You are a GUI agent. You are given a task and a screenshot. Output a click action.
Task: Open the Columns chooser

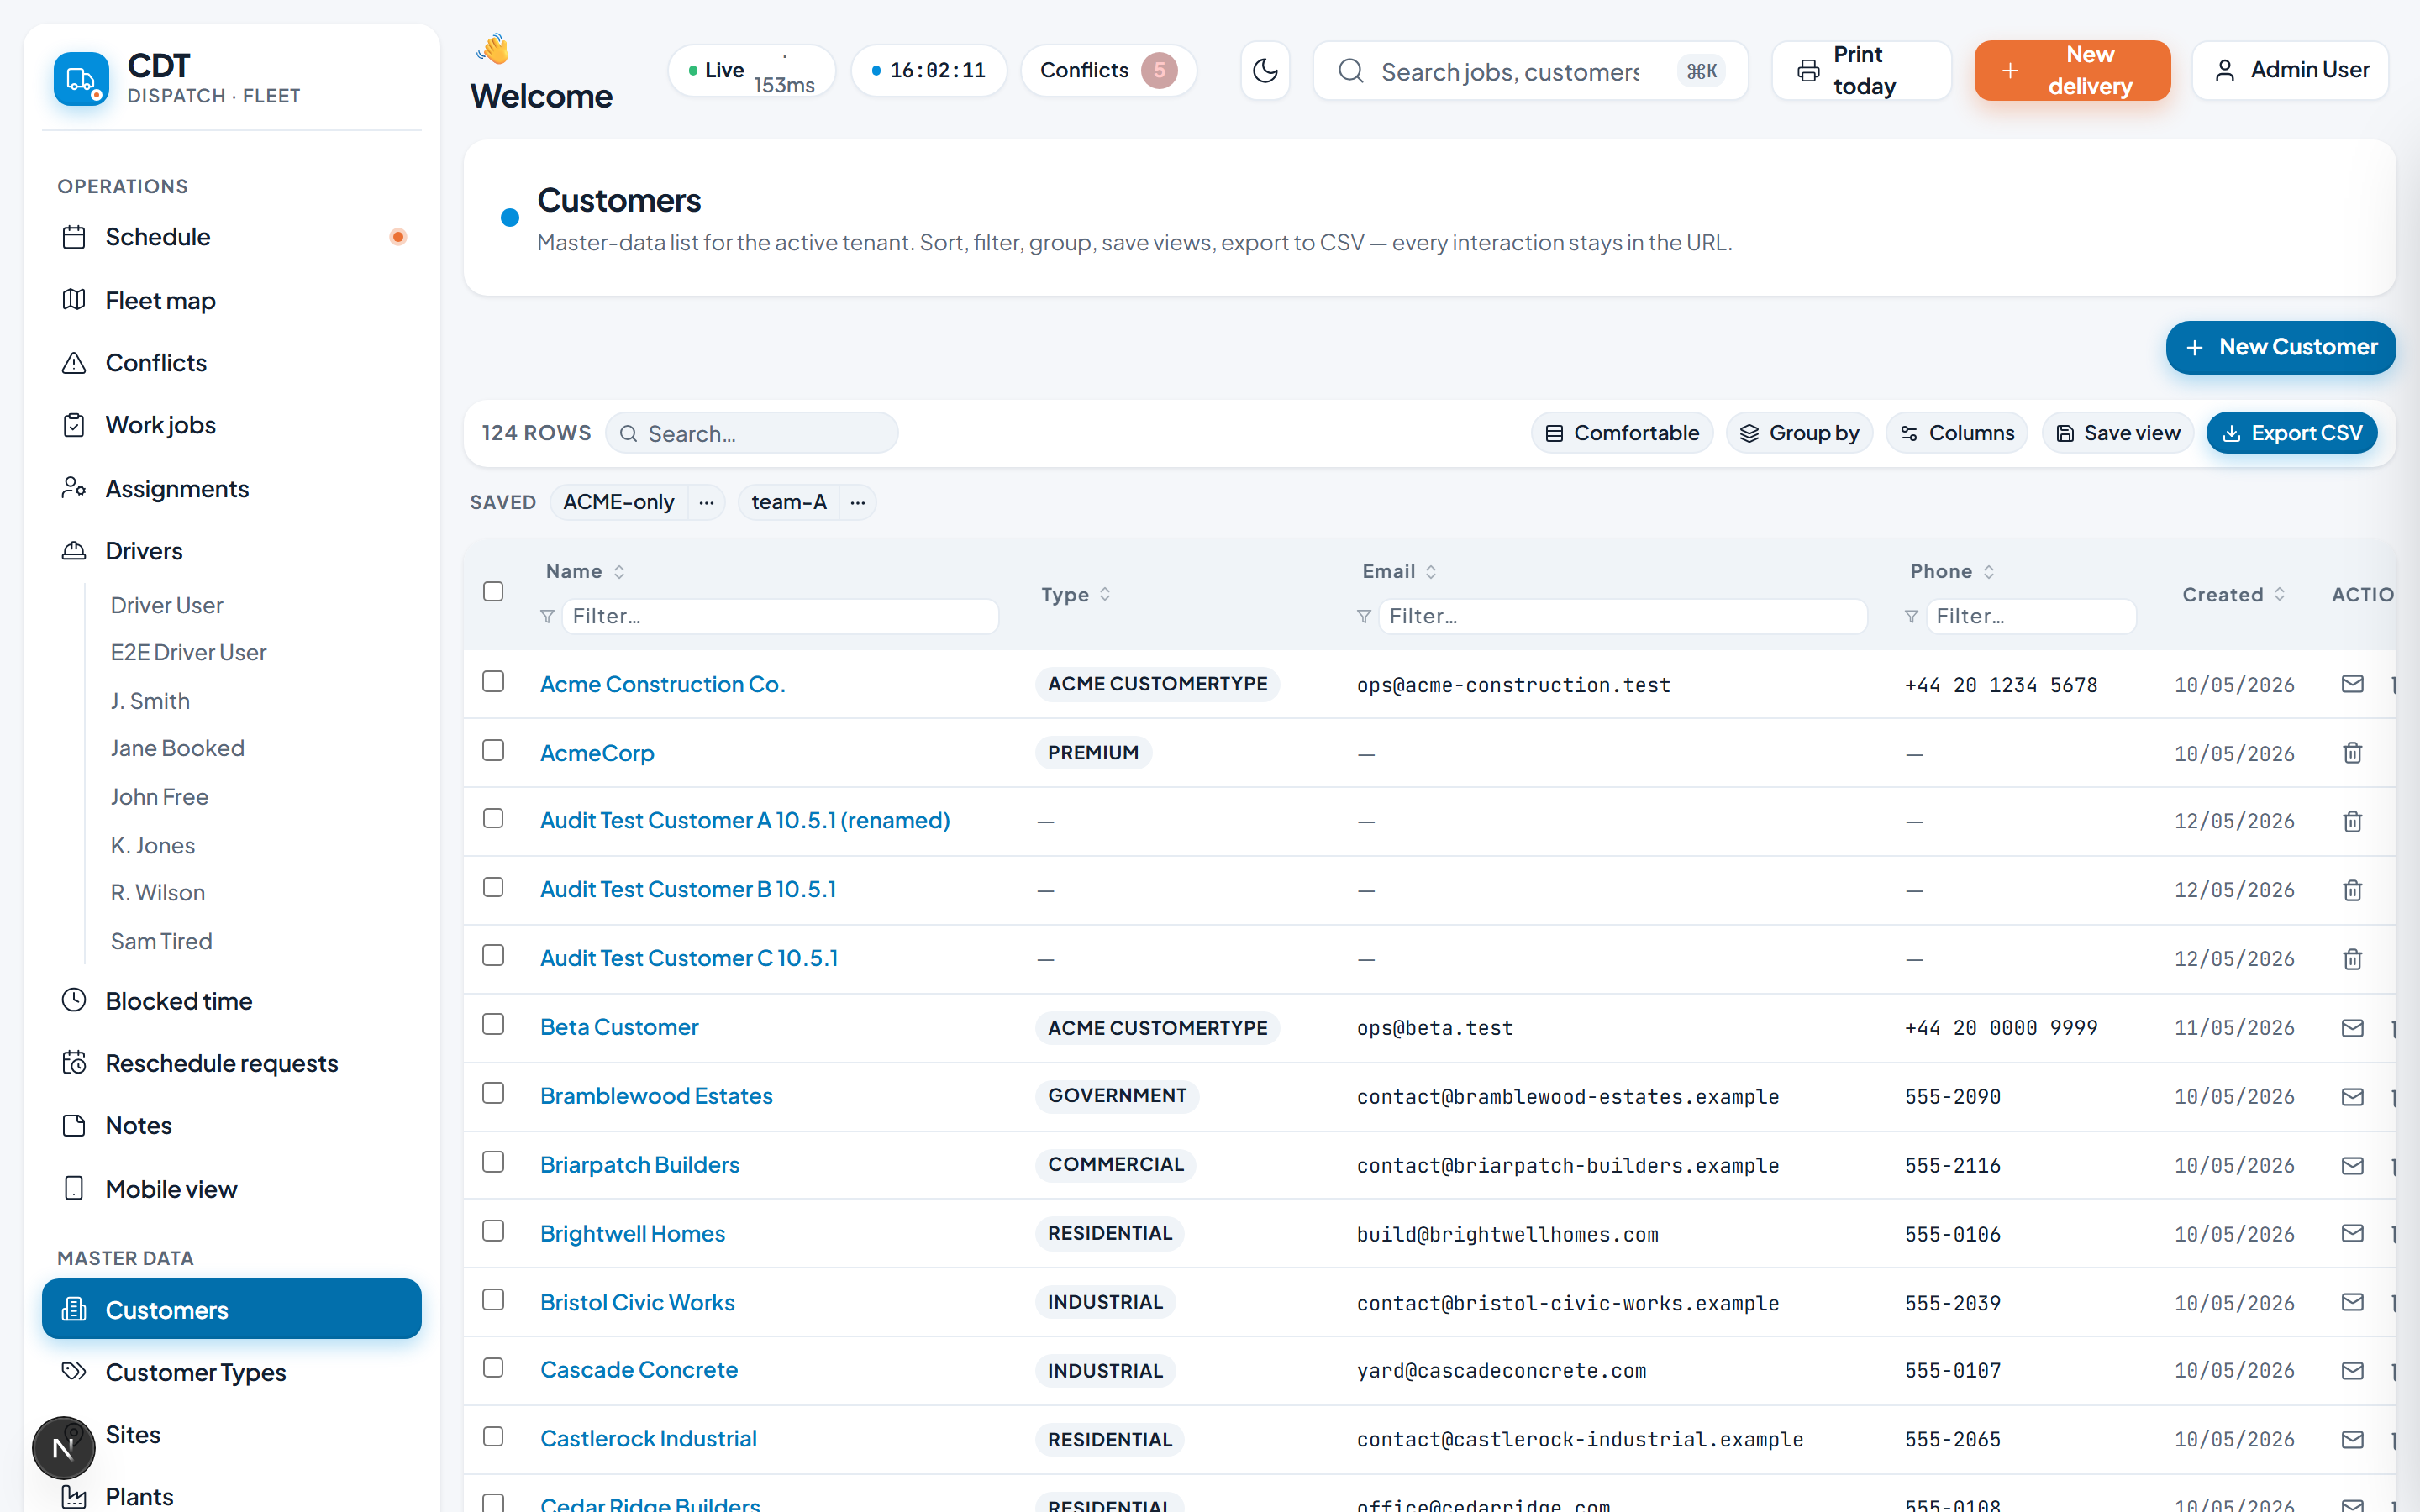coord(1957,433)
